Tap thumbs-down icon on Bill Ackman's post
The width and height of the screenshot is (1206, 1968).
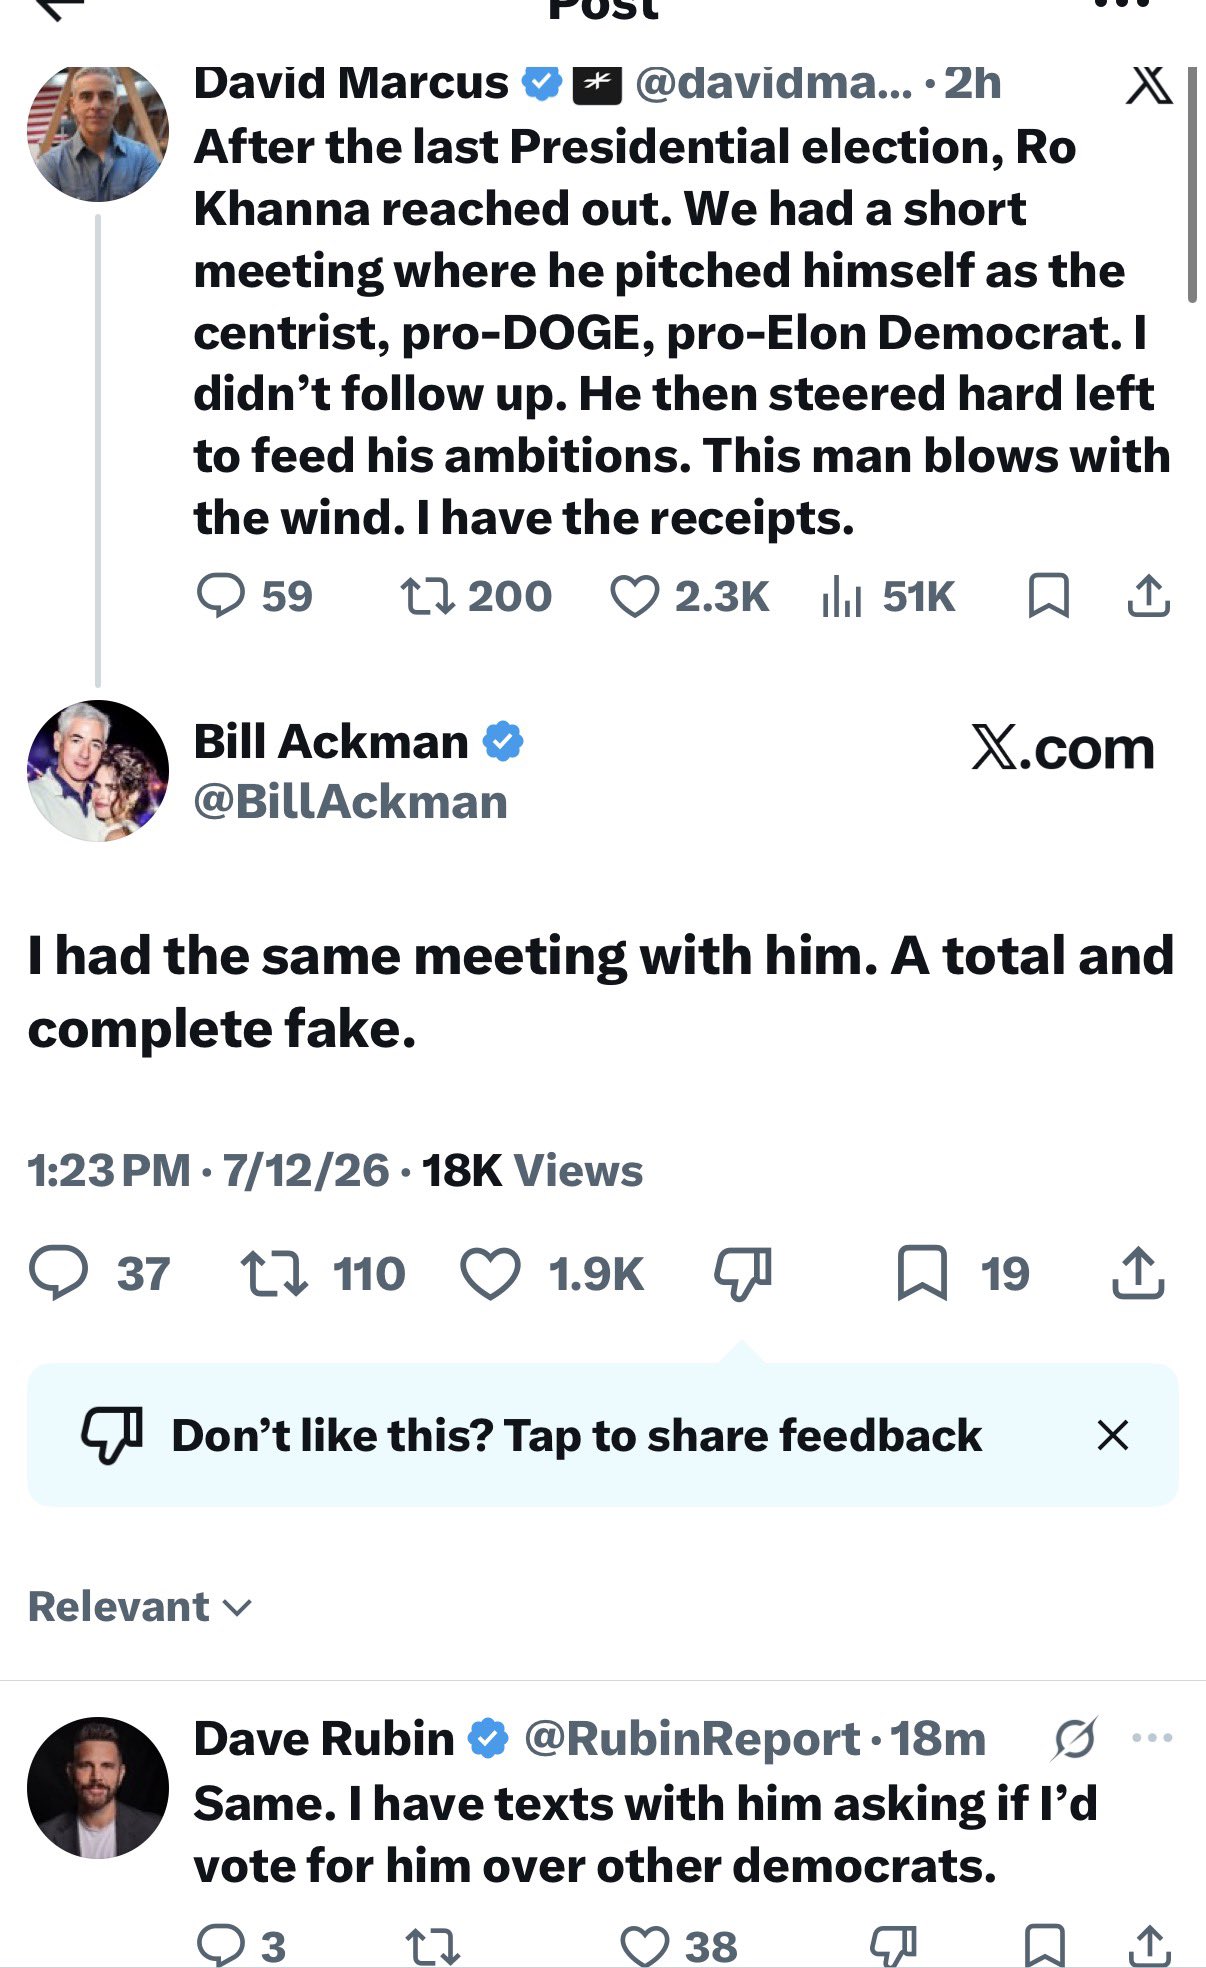tap(743, 1274)
